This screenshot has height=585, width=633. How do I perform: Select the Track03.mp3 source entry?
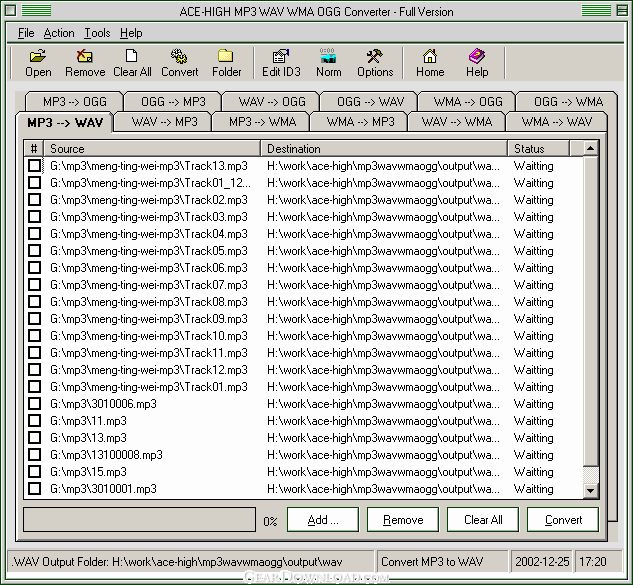[x=149, y=217]
